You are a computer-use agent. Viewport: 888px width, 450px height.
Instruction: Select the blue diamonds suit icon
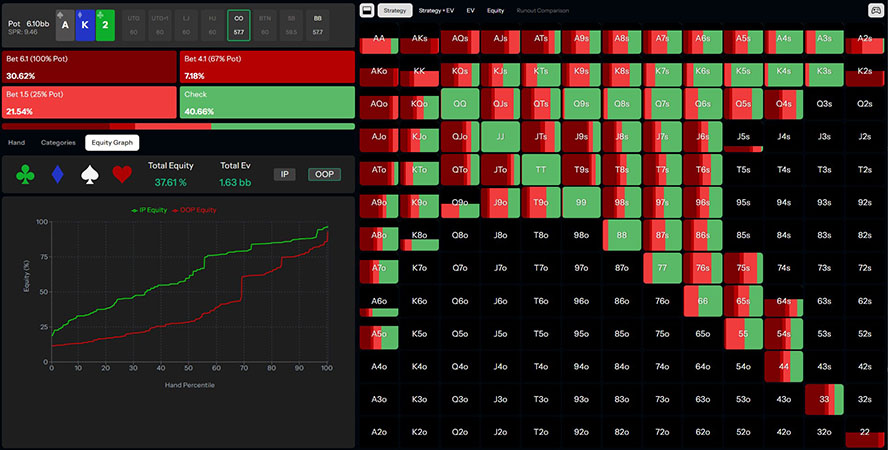coord(58,175)
